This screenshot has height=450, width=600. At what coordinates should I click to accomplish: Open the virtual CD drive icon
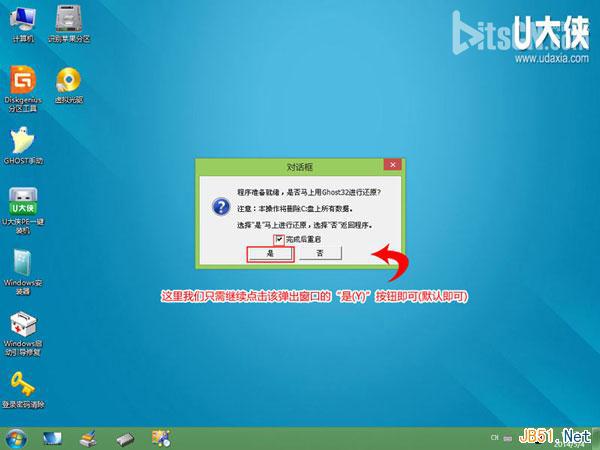(69, 85)
